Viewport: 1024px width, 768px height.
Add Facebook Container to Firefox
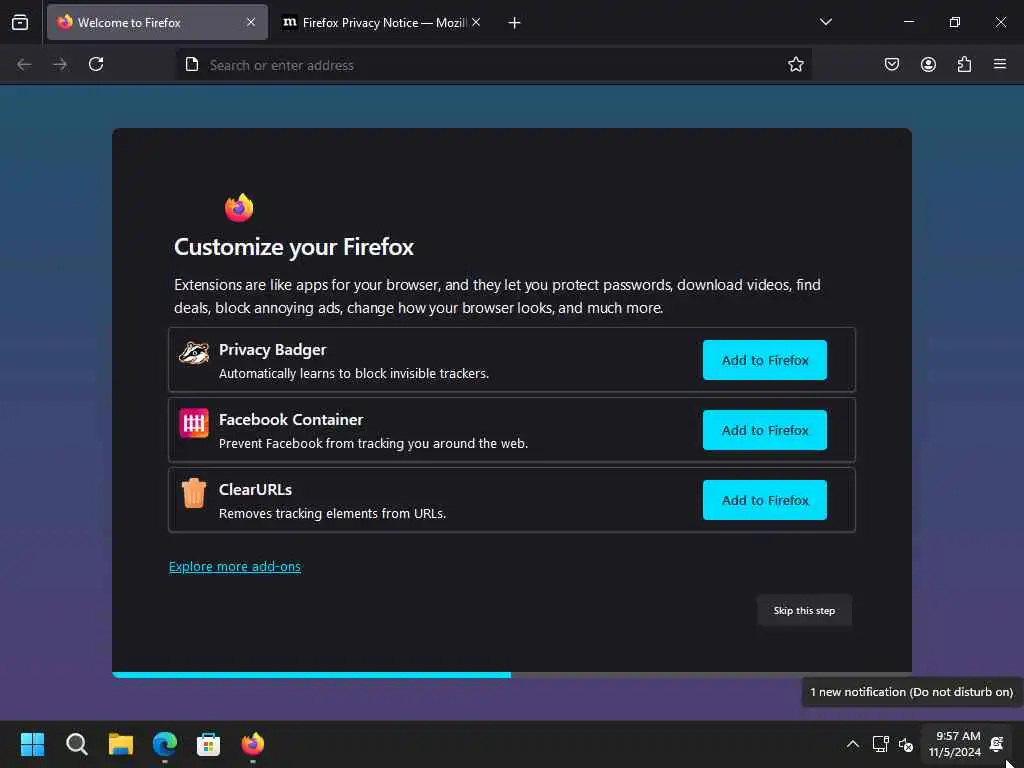coord(765,430)
